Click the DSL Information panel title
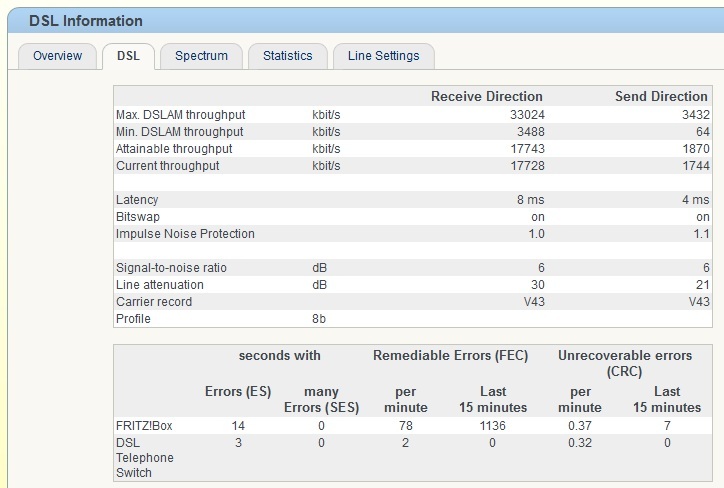The width and height of the screenshot is (724, 488). click(x=86, y=21)
